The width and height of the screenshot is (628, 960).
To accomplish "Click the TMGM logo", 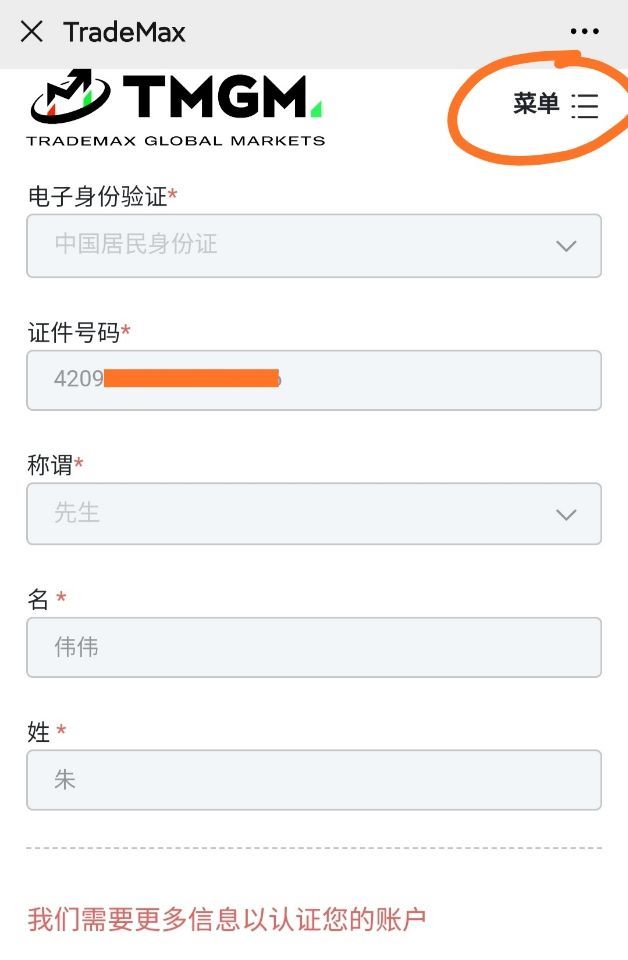I will point(176,98).
